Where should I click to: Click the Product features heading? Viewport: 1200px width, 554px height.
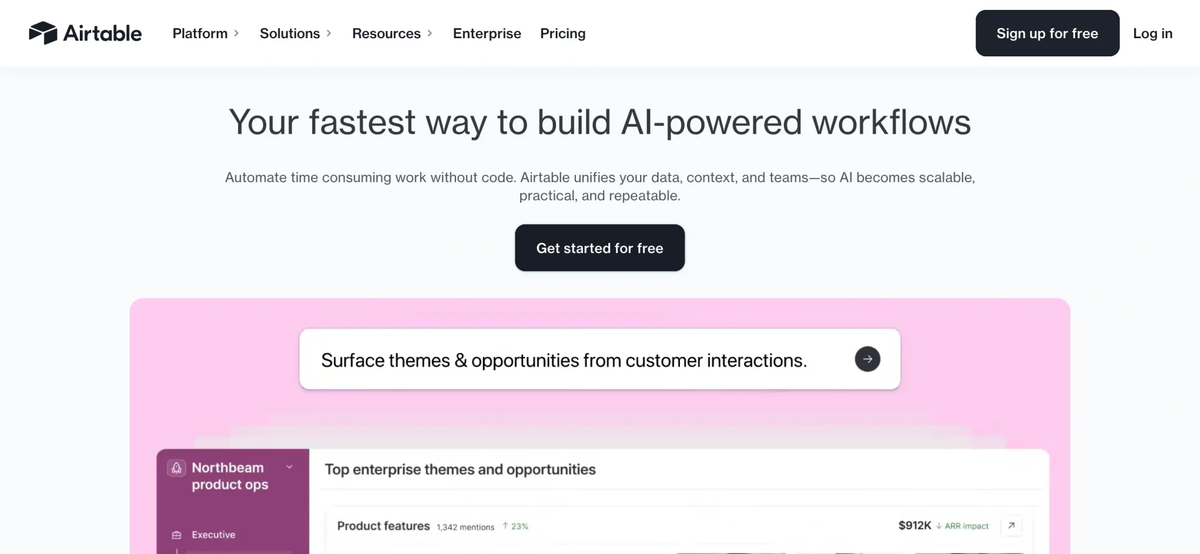pyautogui.click(x=383, y=525)
